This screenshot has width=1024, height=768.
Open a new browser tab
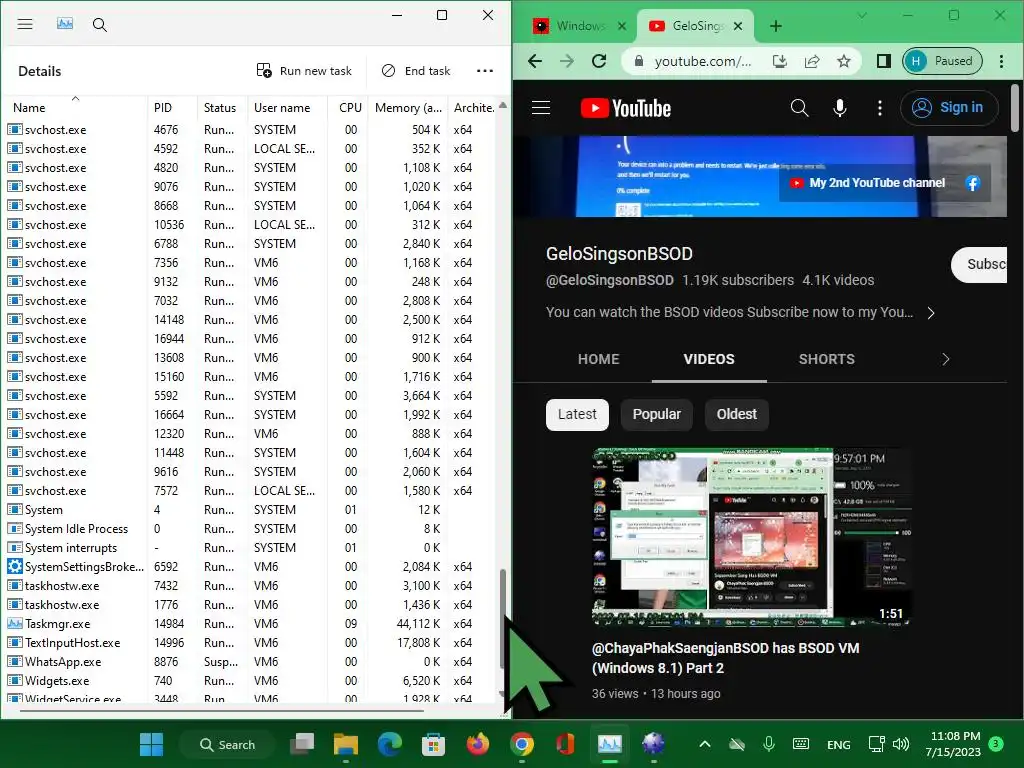pos(776,26)
